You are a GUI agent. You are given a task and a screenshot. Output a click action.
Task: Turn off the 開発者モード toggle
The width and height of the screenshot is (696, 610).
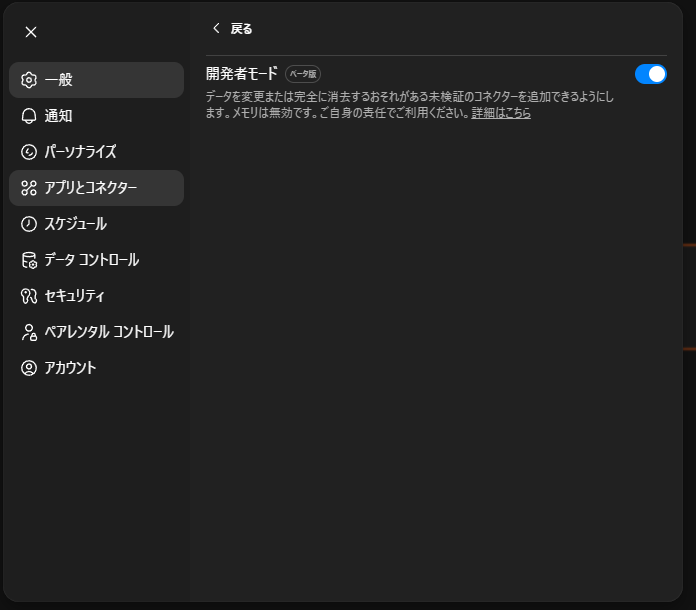650,74
